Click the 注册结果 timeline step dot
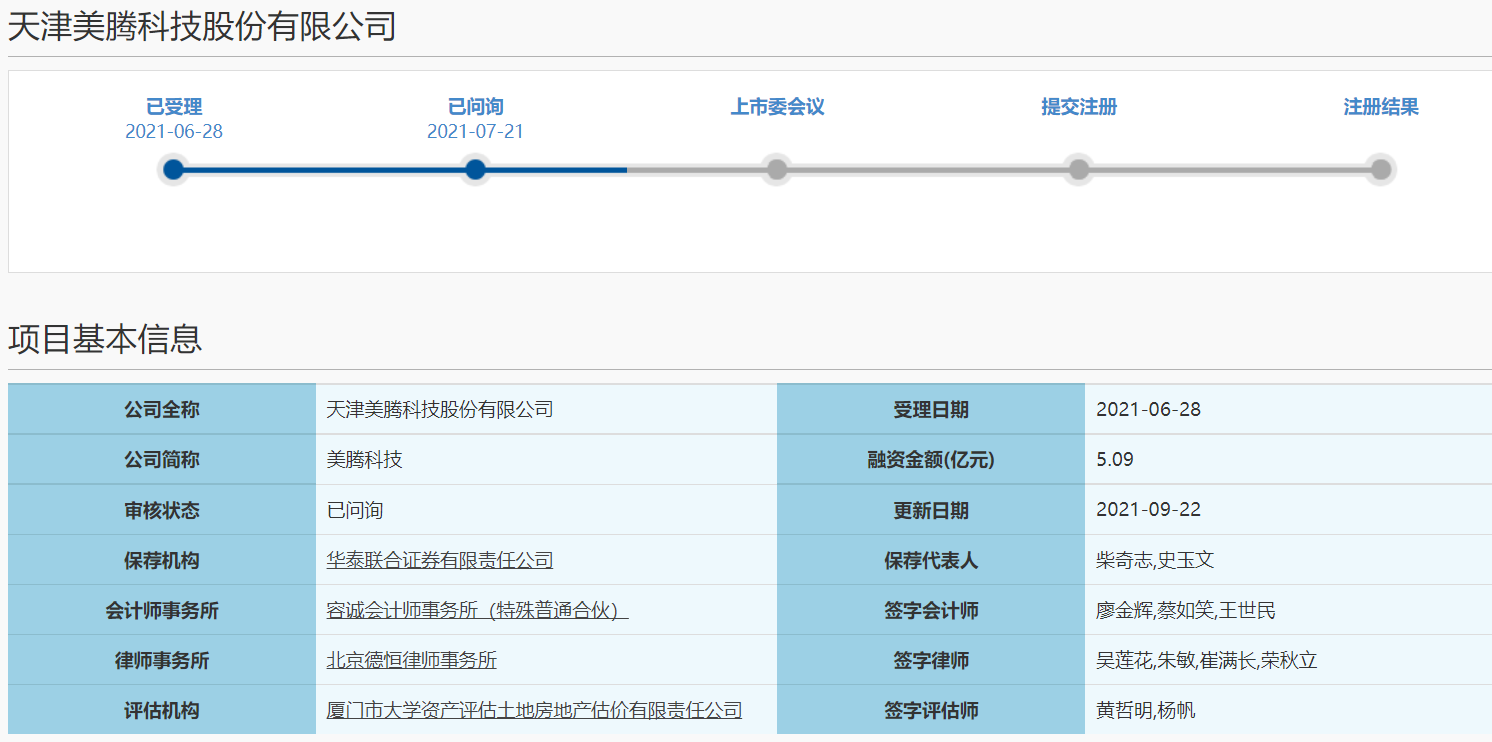 [x=1381, y=169]
